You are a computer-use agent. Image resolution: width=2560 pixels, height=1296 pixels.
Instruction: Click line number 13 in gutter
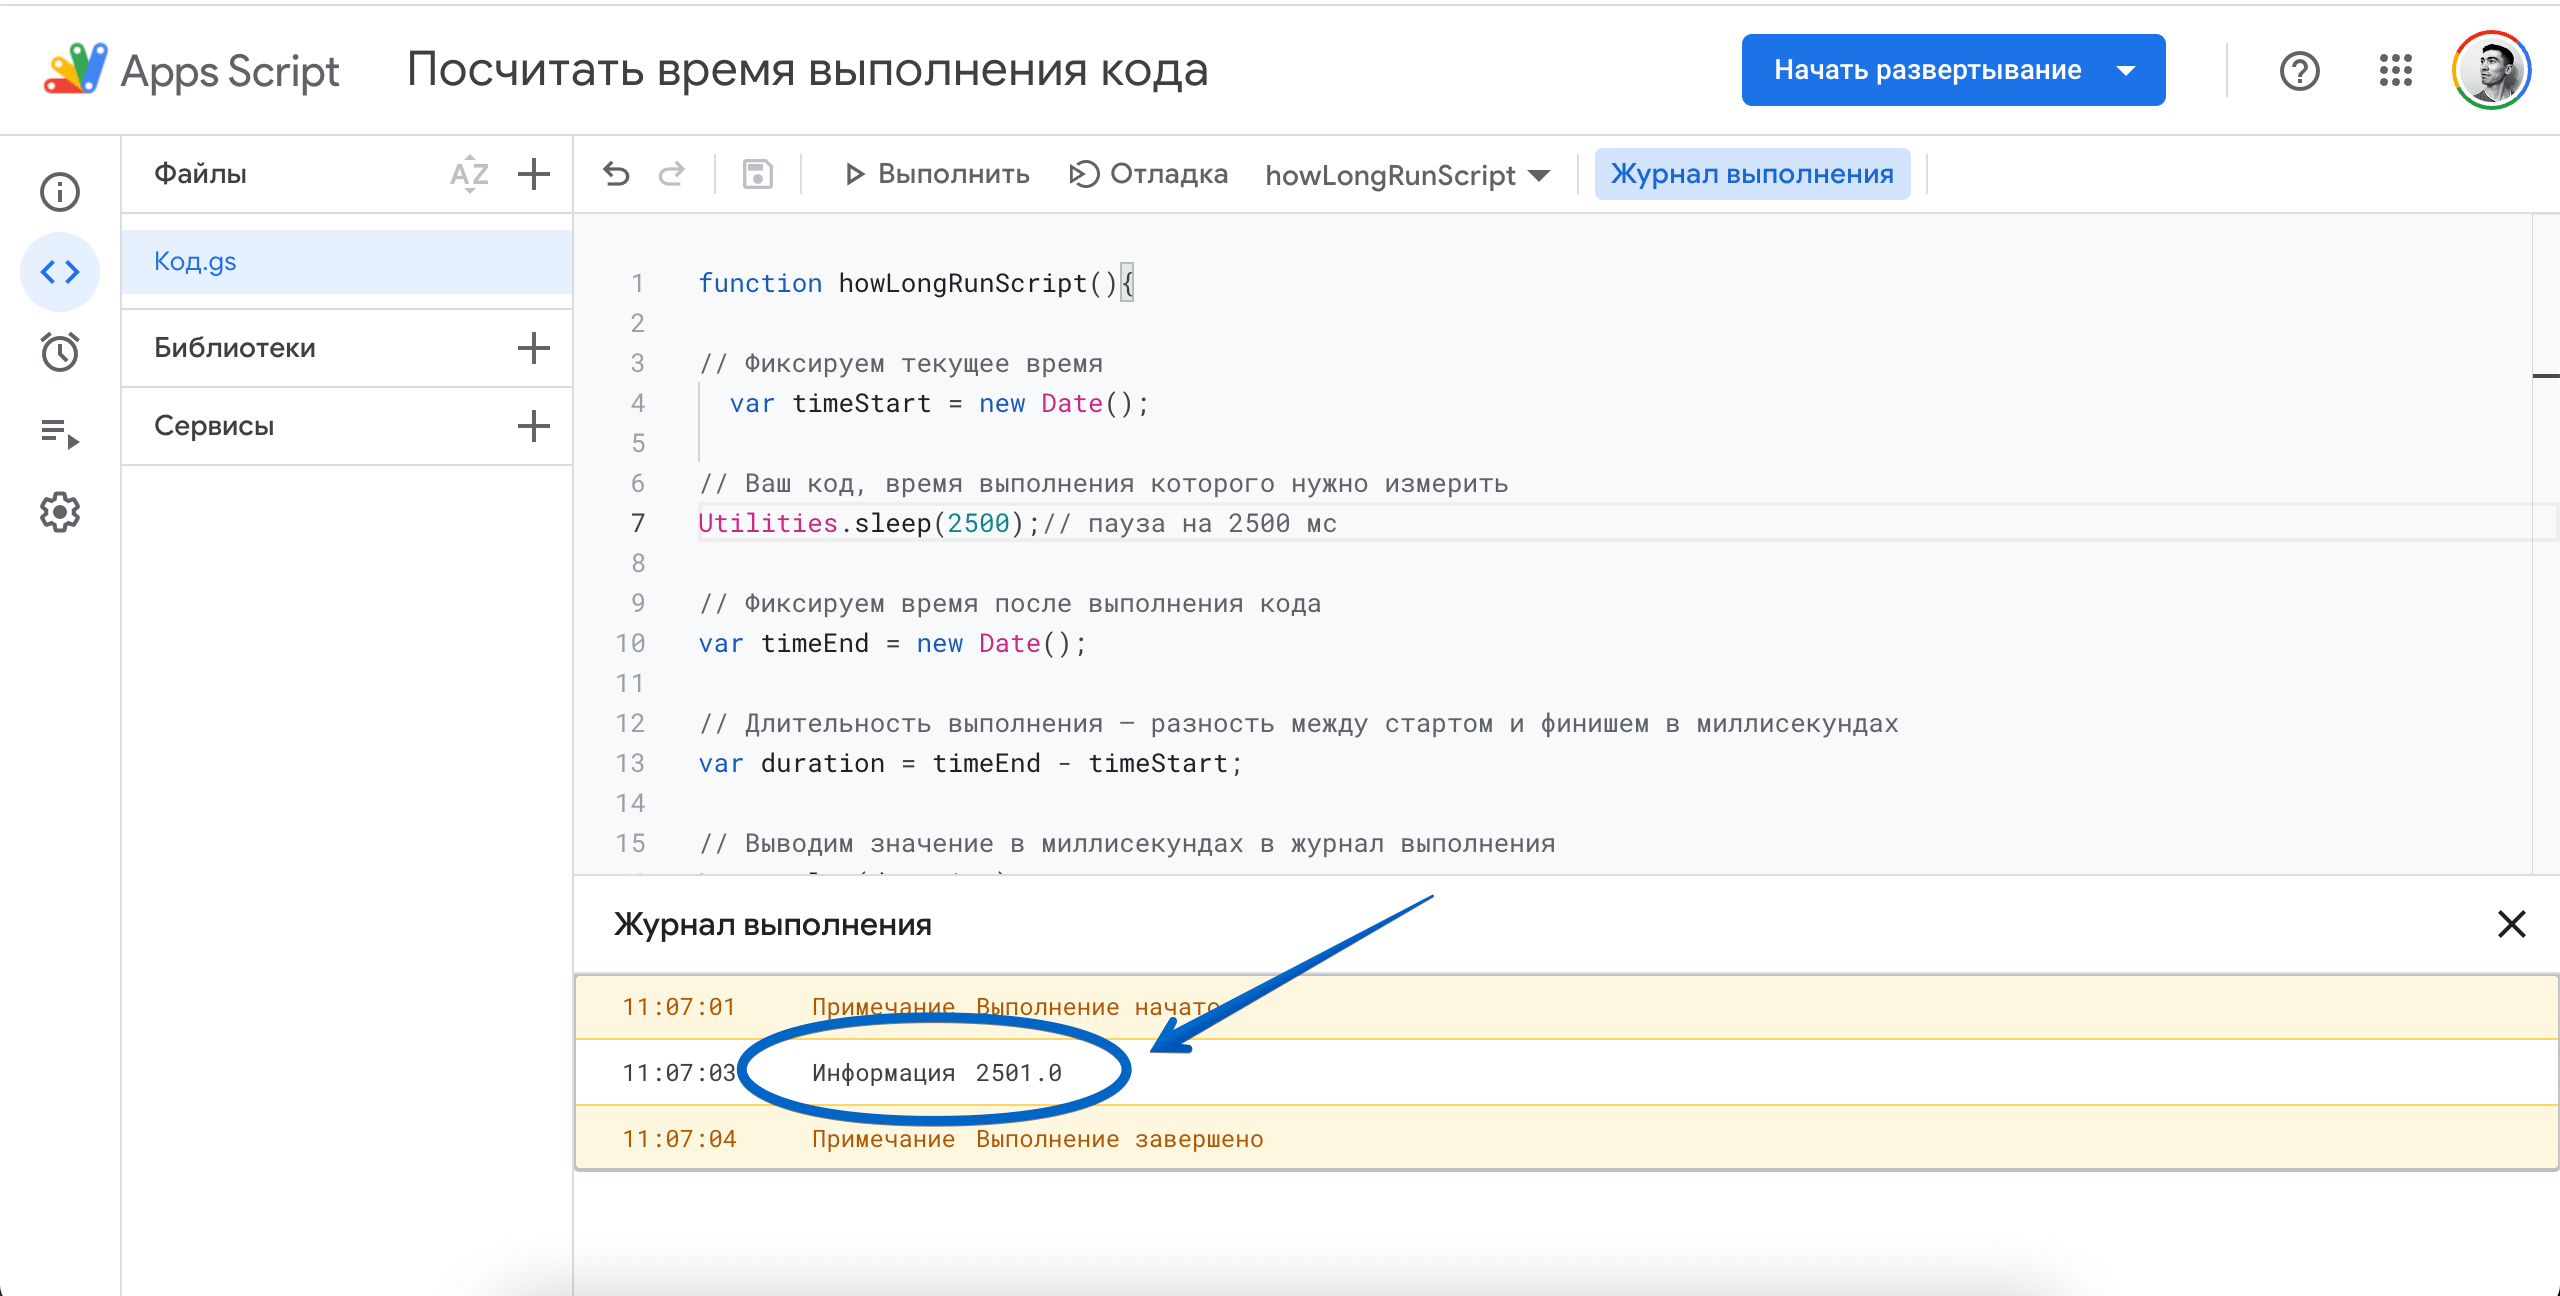pos(630,763)
